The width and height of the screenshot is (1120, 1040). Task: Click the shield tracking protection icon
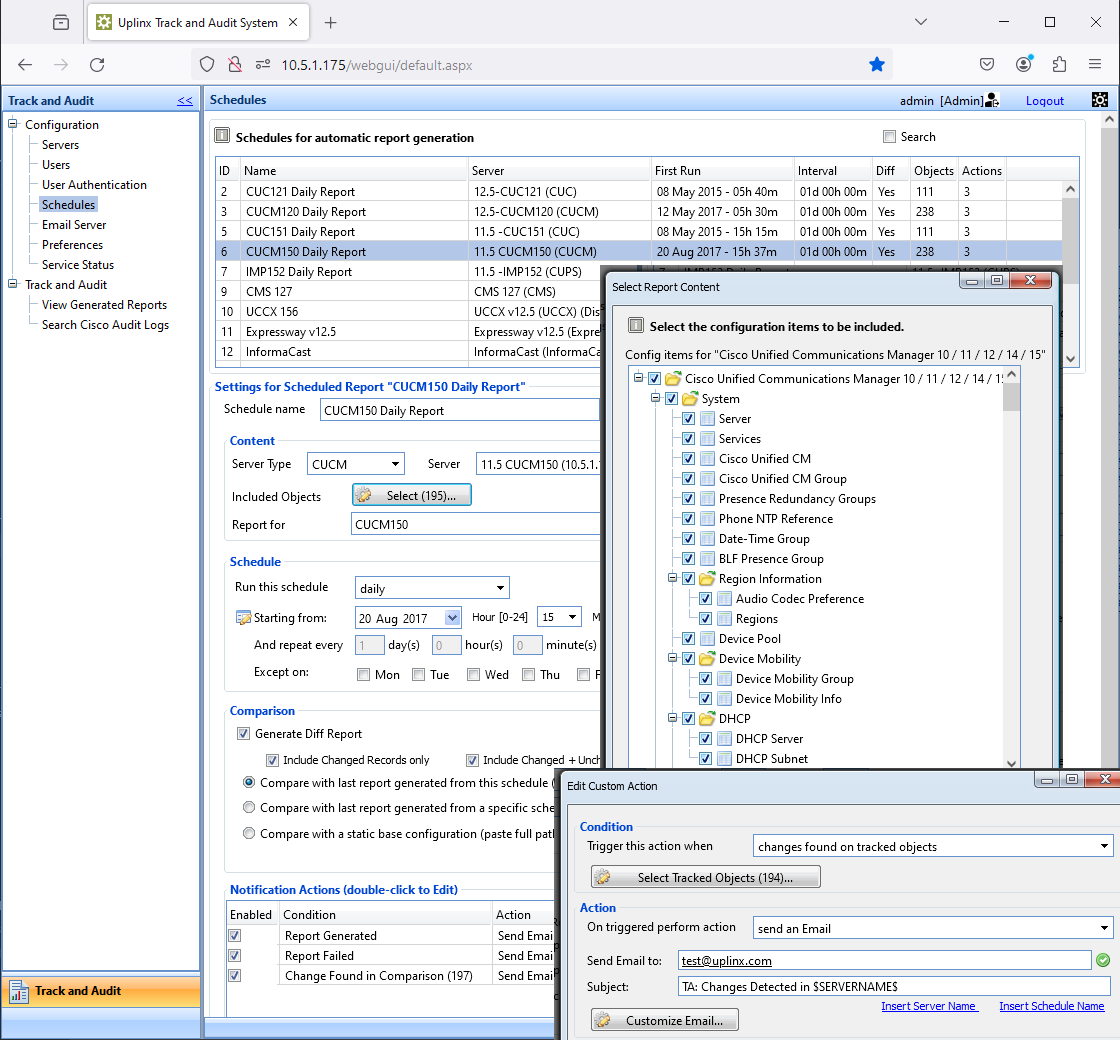coord(206,65)
